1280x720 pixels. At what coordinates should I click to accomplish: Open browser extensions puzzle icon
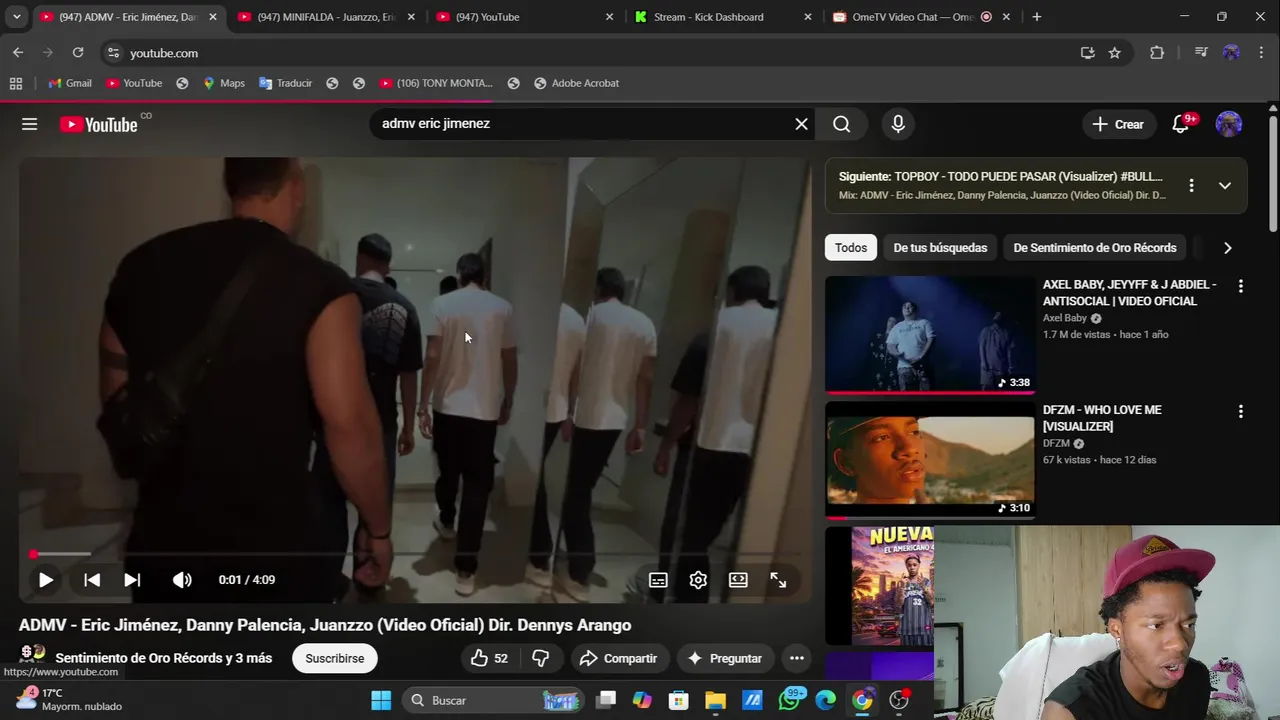[x=1157, y=53]
